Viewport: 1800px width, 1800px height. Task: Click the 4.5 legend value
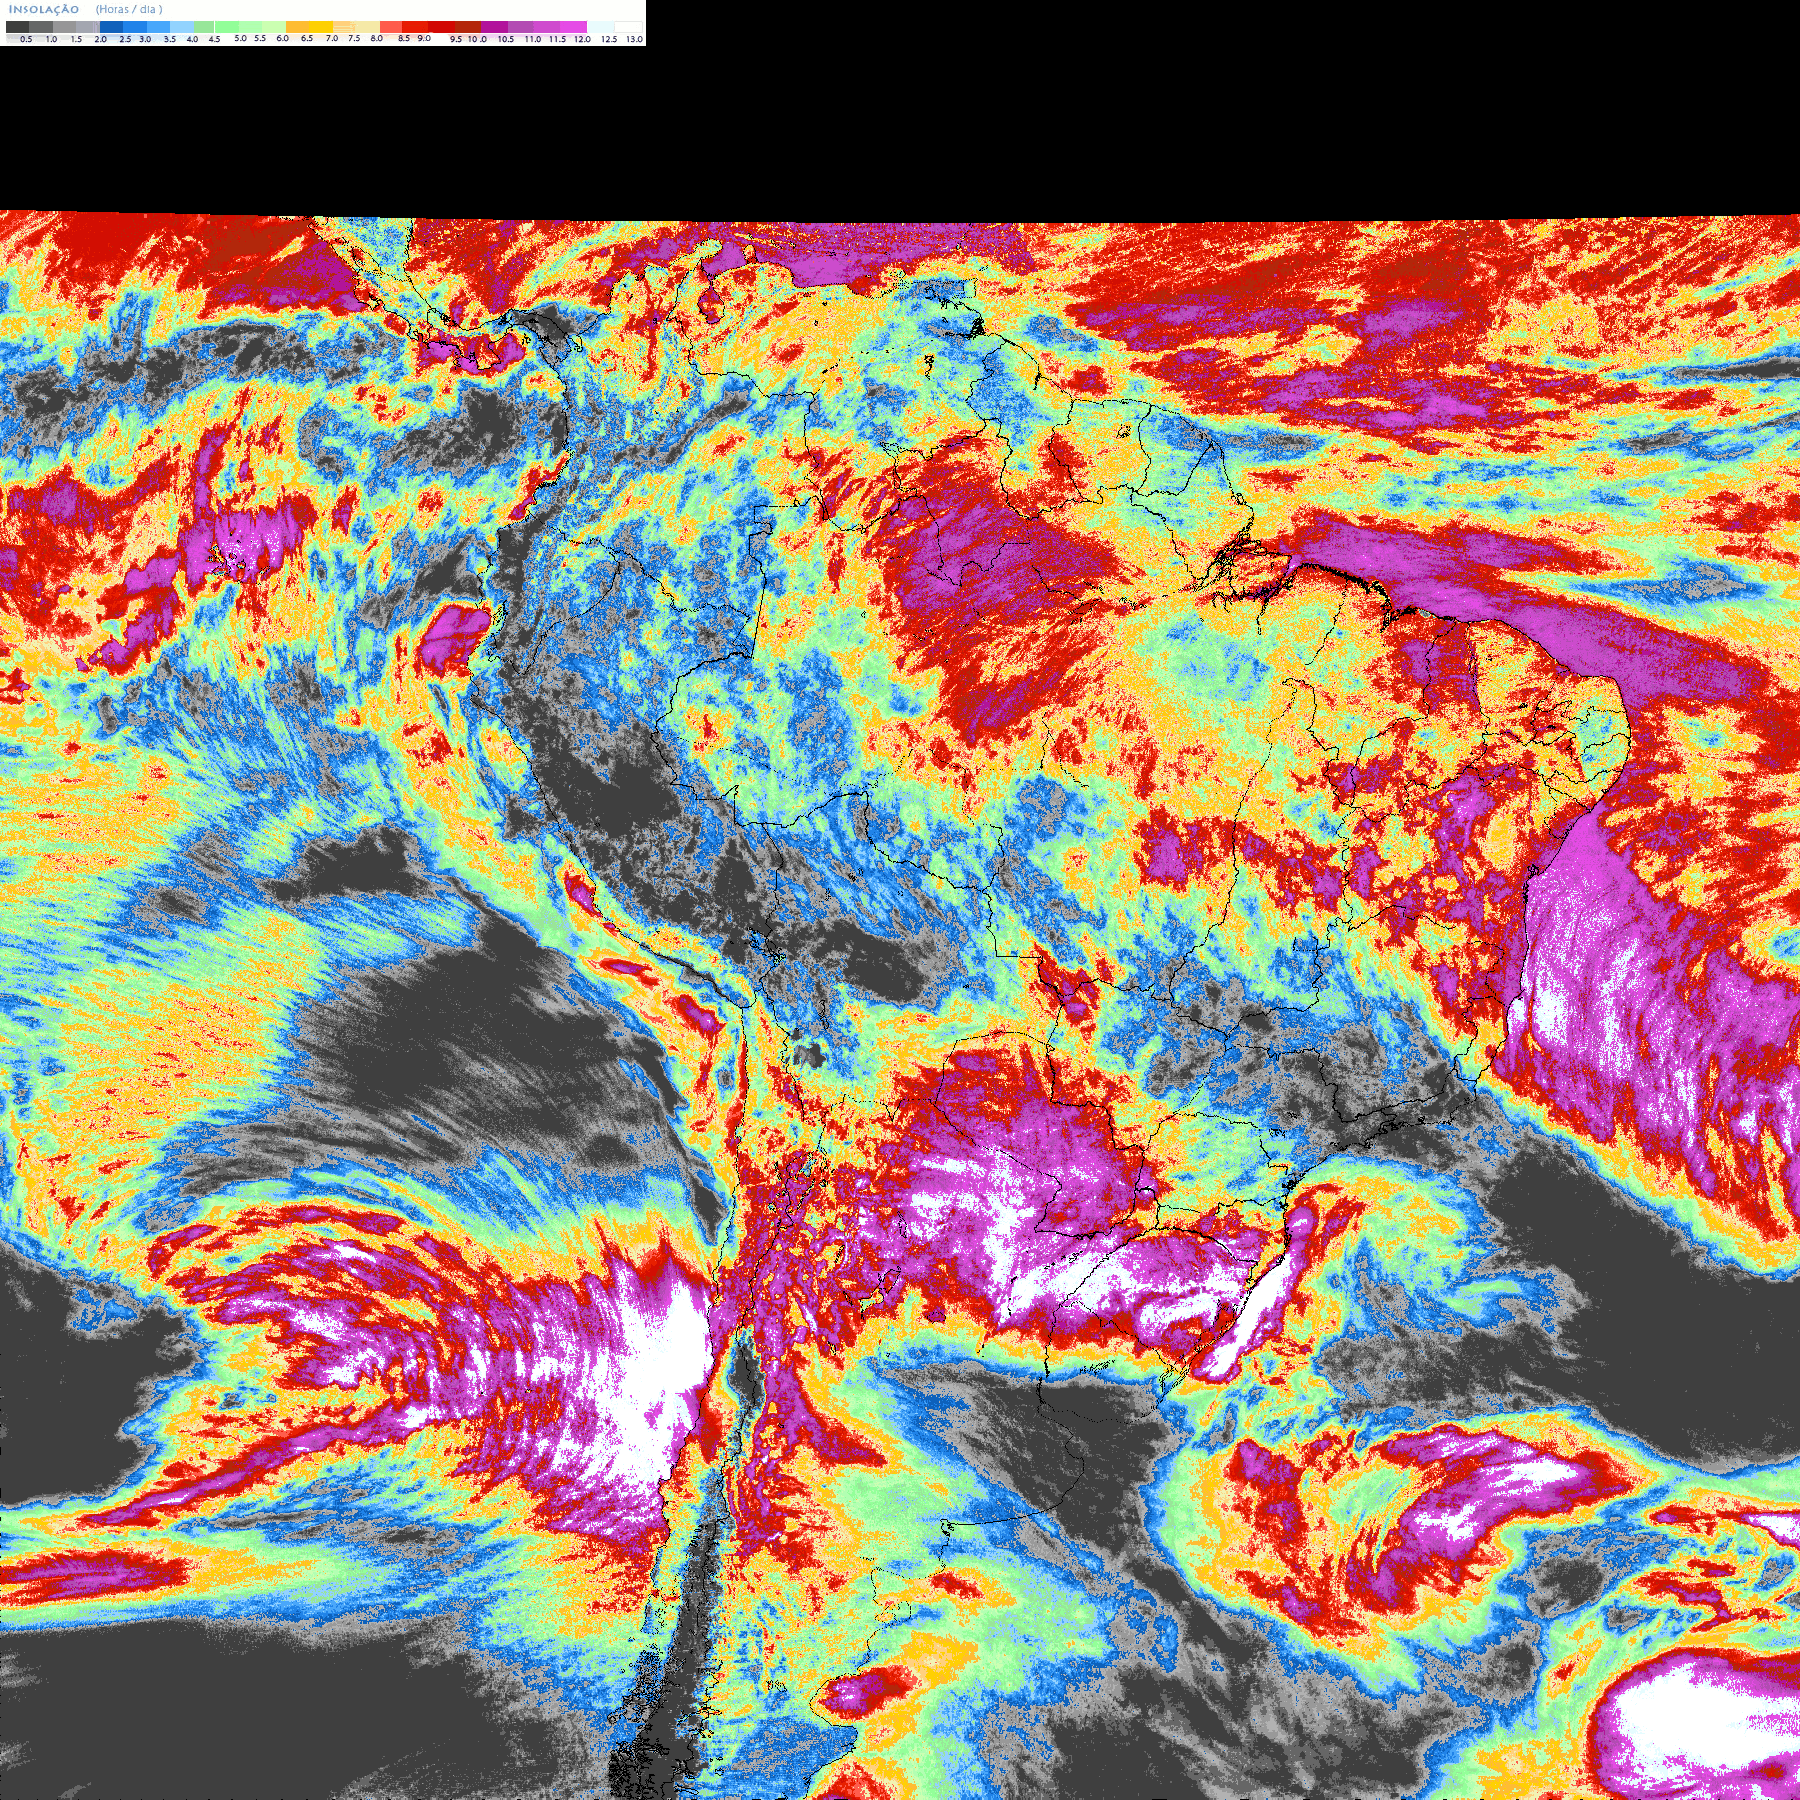[214, 39]
